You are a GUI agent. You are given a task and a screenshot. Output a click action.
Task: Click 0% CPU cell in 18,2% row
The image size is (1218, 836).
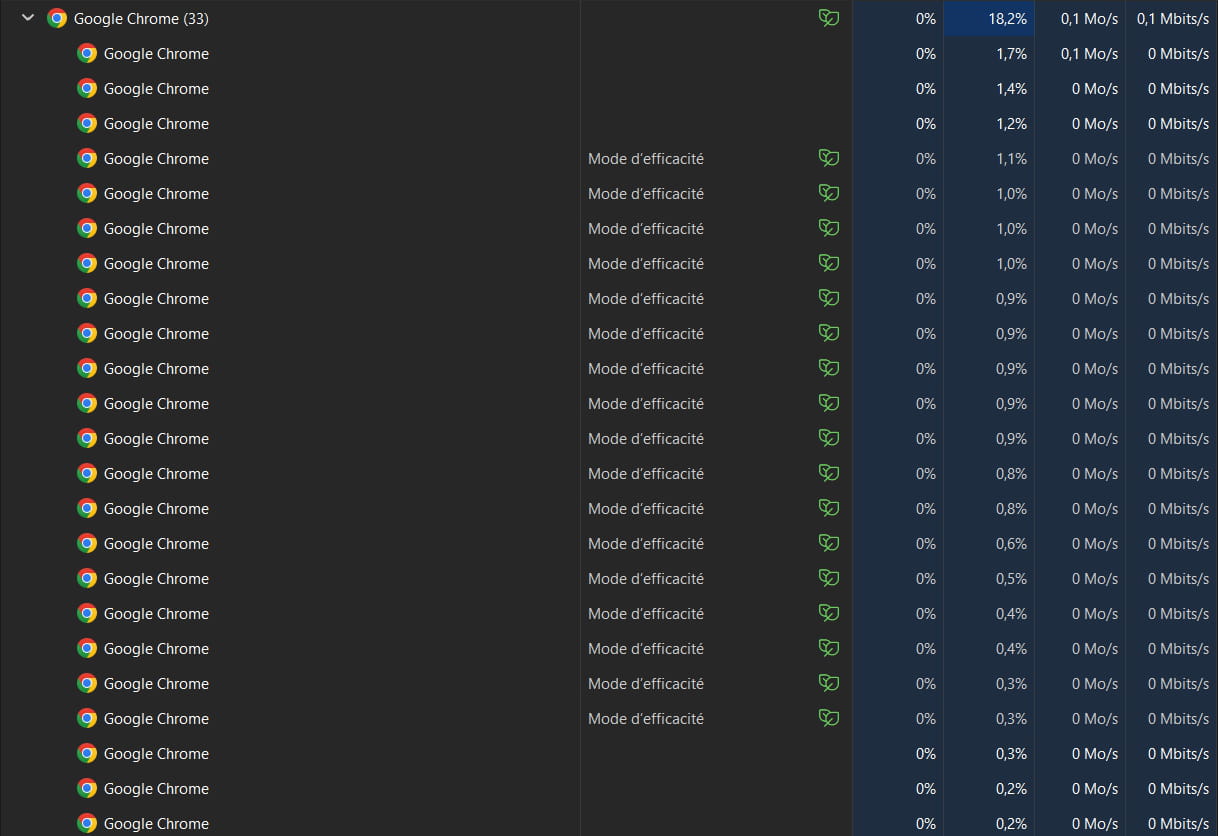coord(898,19)
